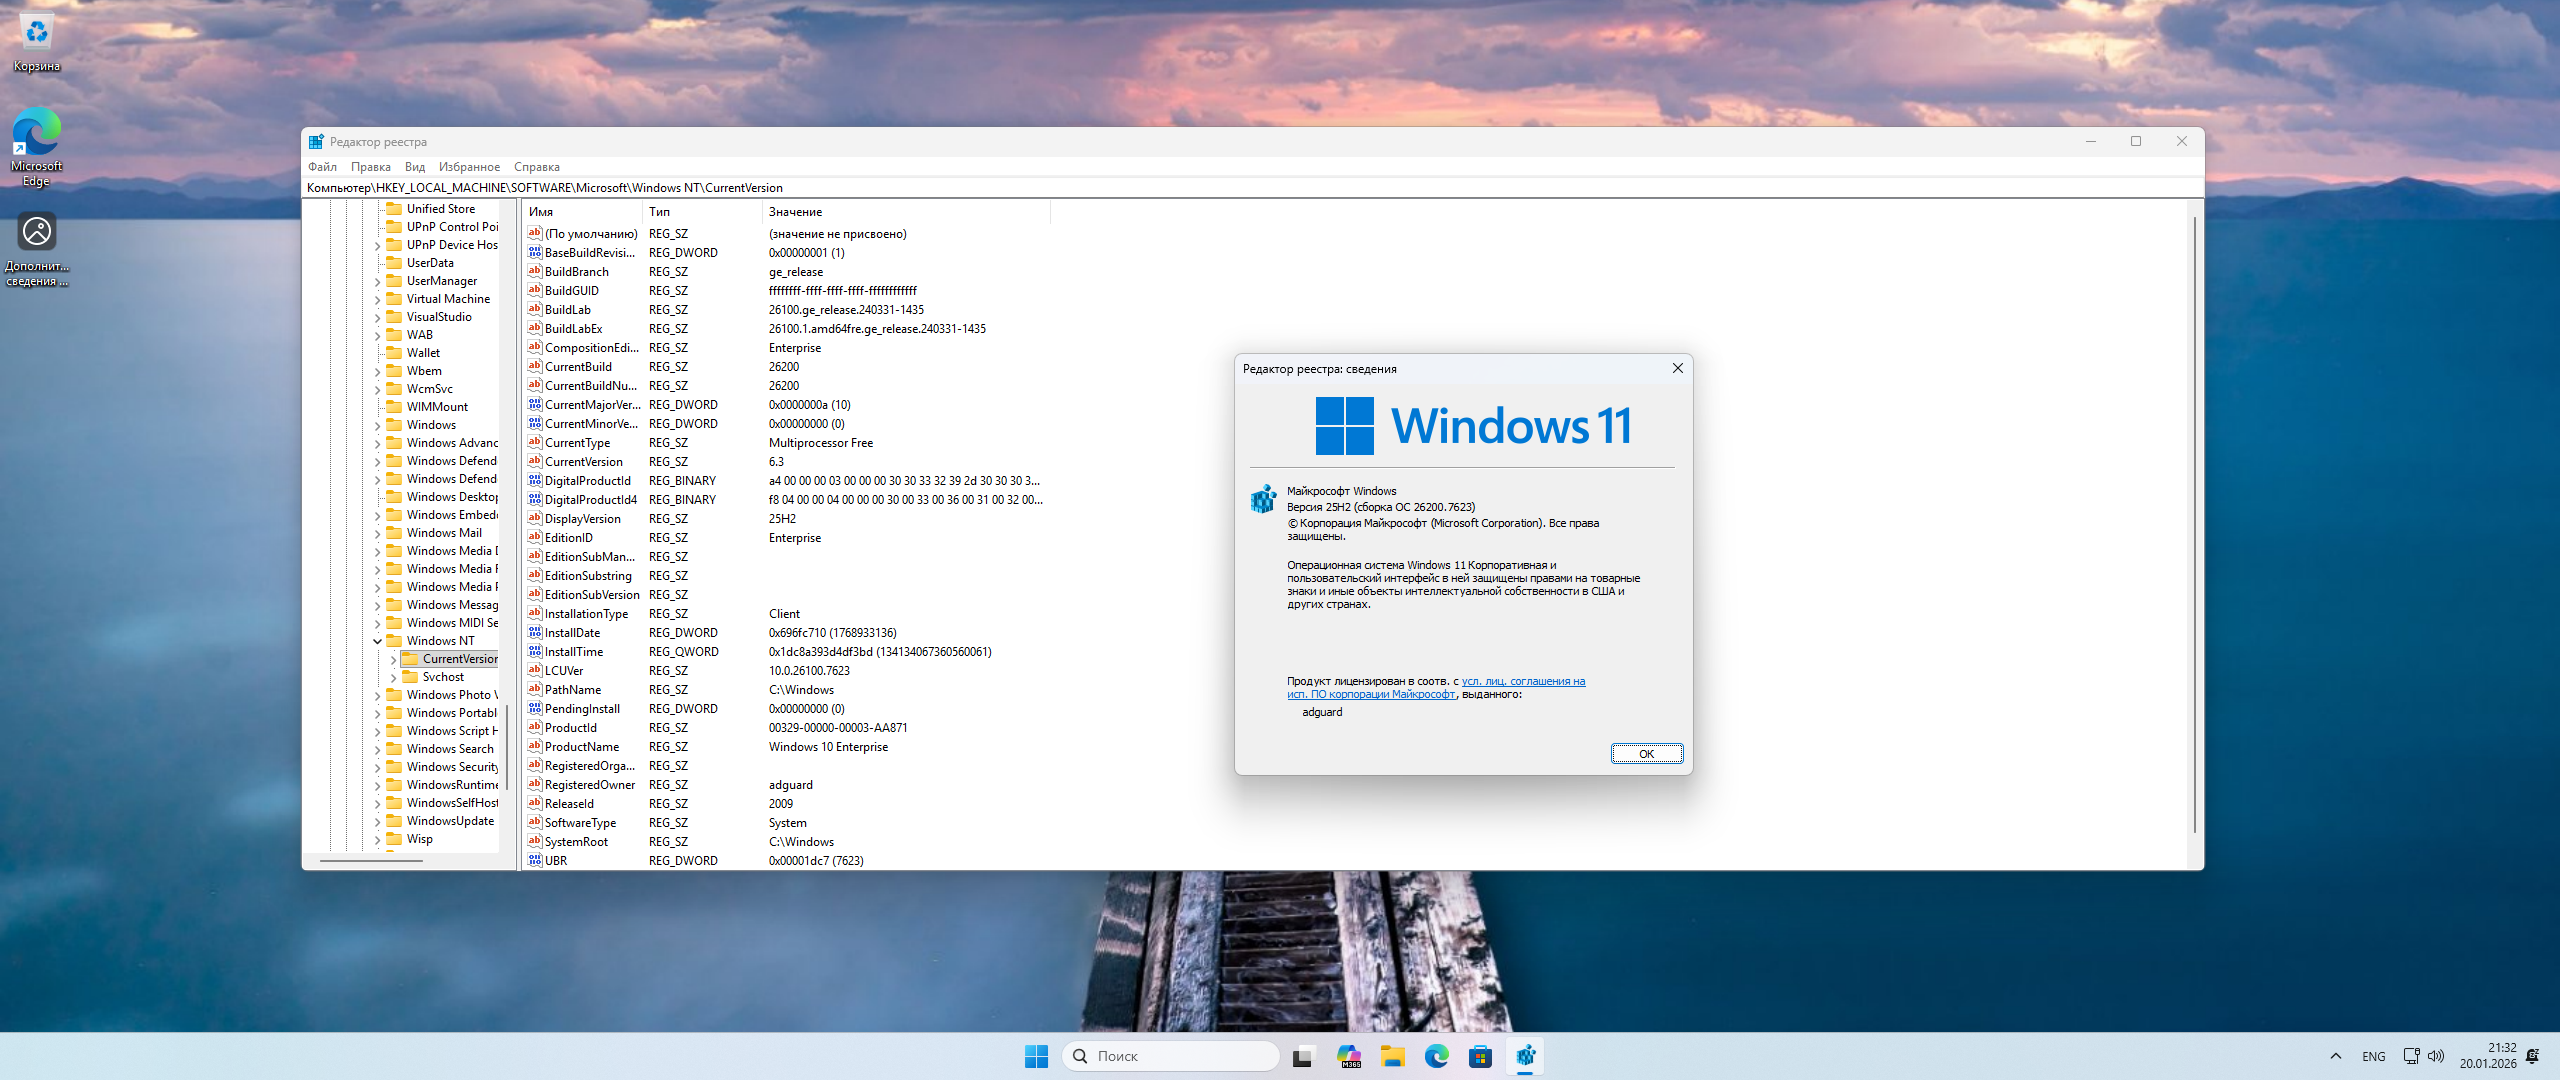Screen dimensions: 2560x1080
Task: Select the UBR registry value icon
Action: pos(535,861)
